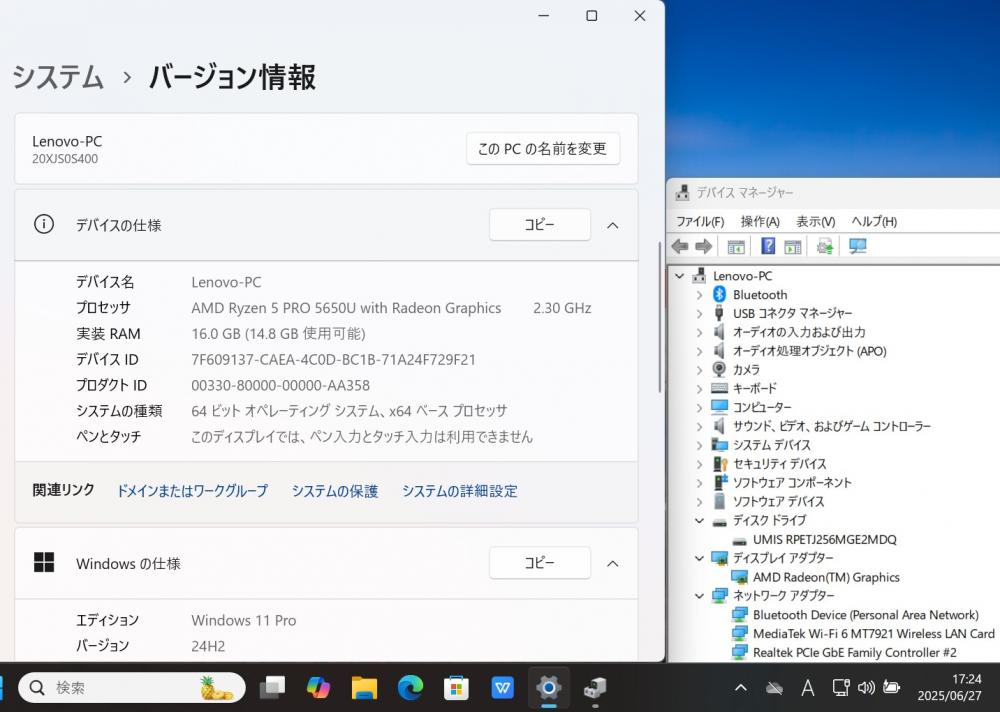Click the Windows logo beside Windows の仕様
The image size is (1000, 712).
pos(44,562)
